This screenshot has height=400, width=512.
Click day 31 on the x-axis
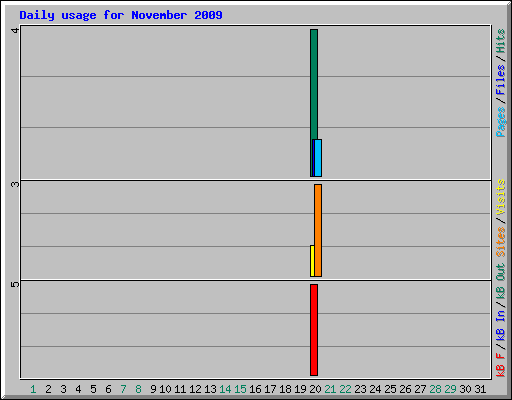click(480, 389)
